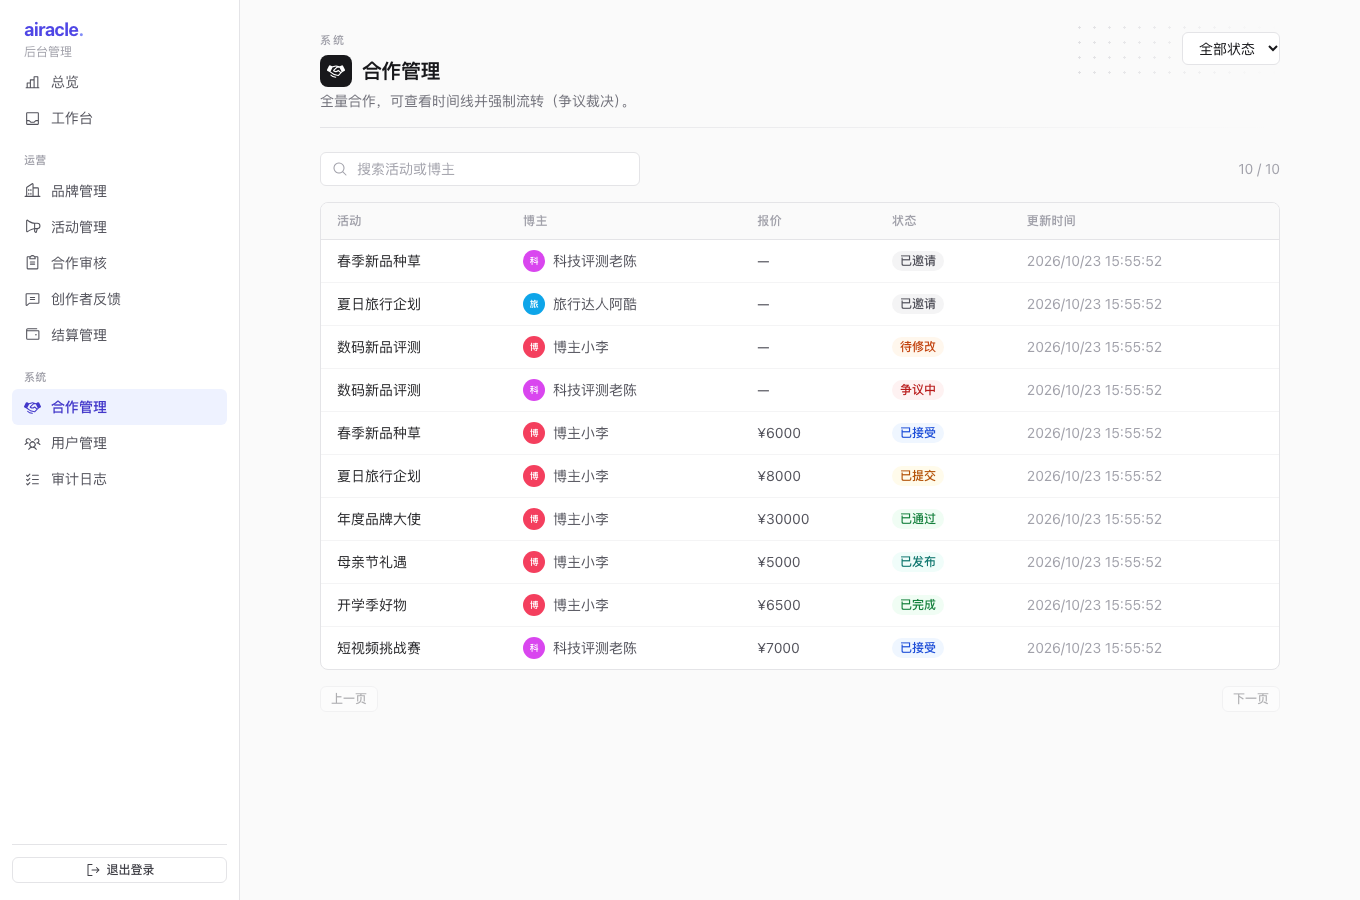Screen dimensions: 1360x900
Task: Click the 合作审核 clipboard icon
Action: [x=32, y=263]
